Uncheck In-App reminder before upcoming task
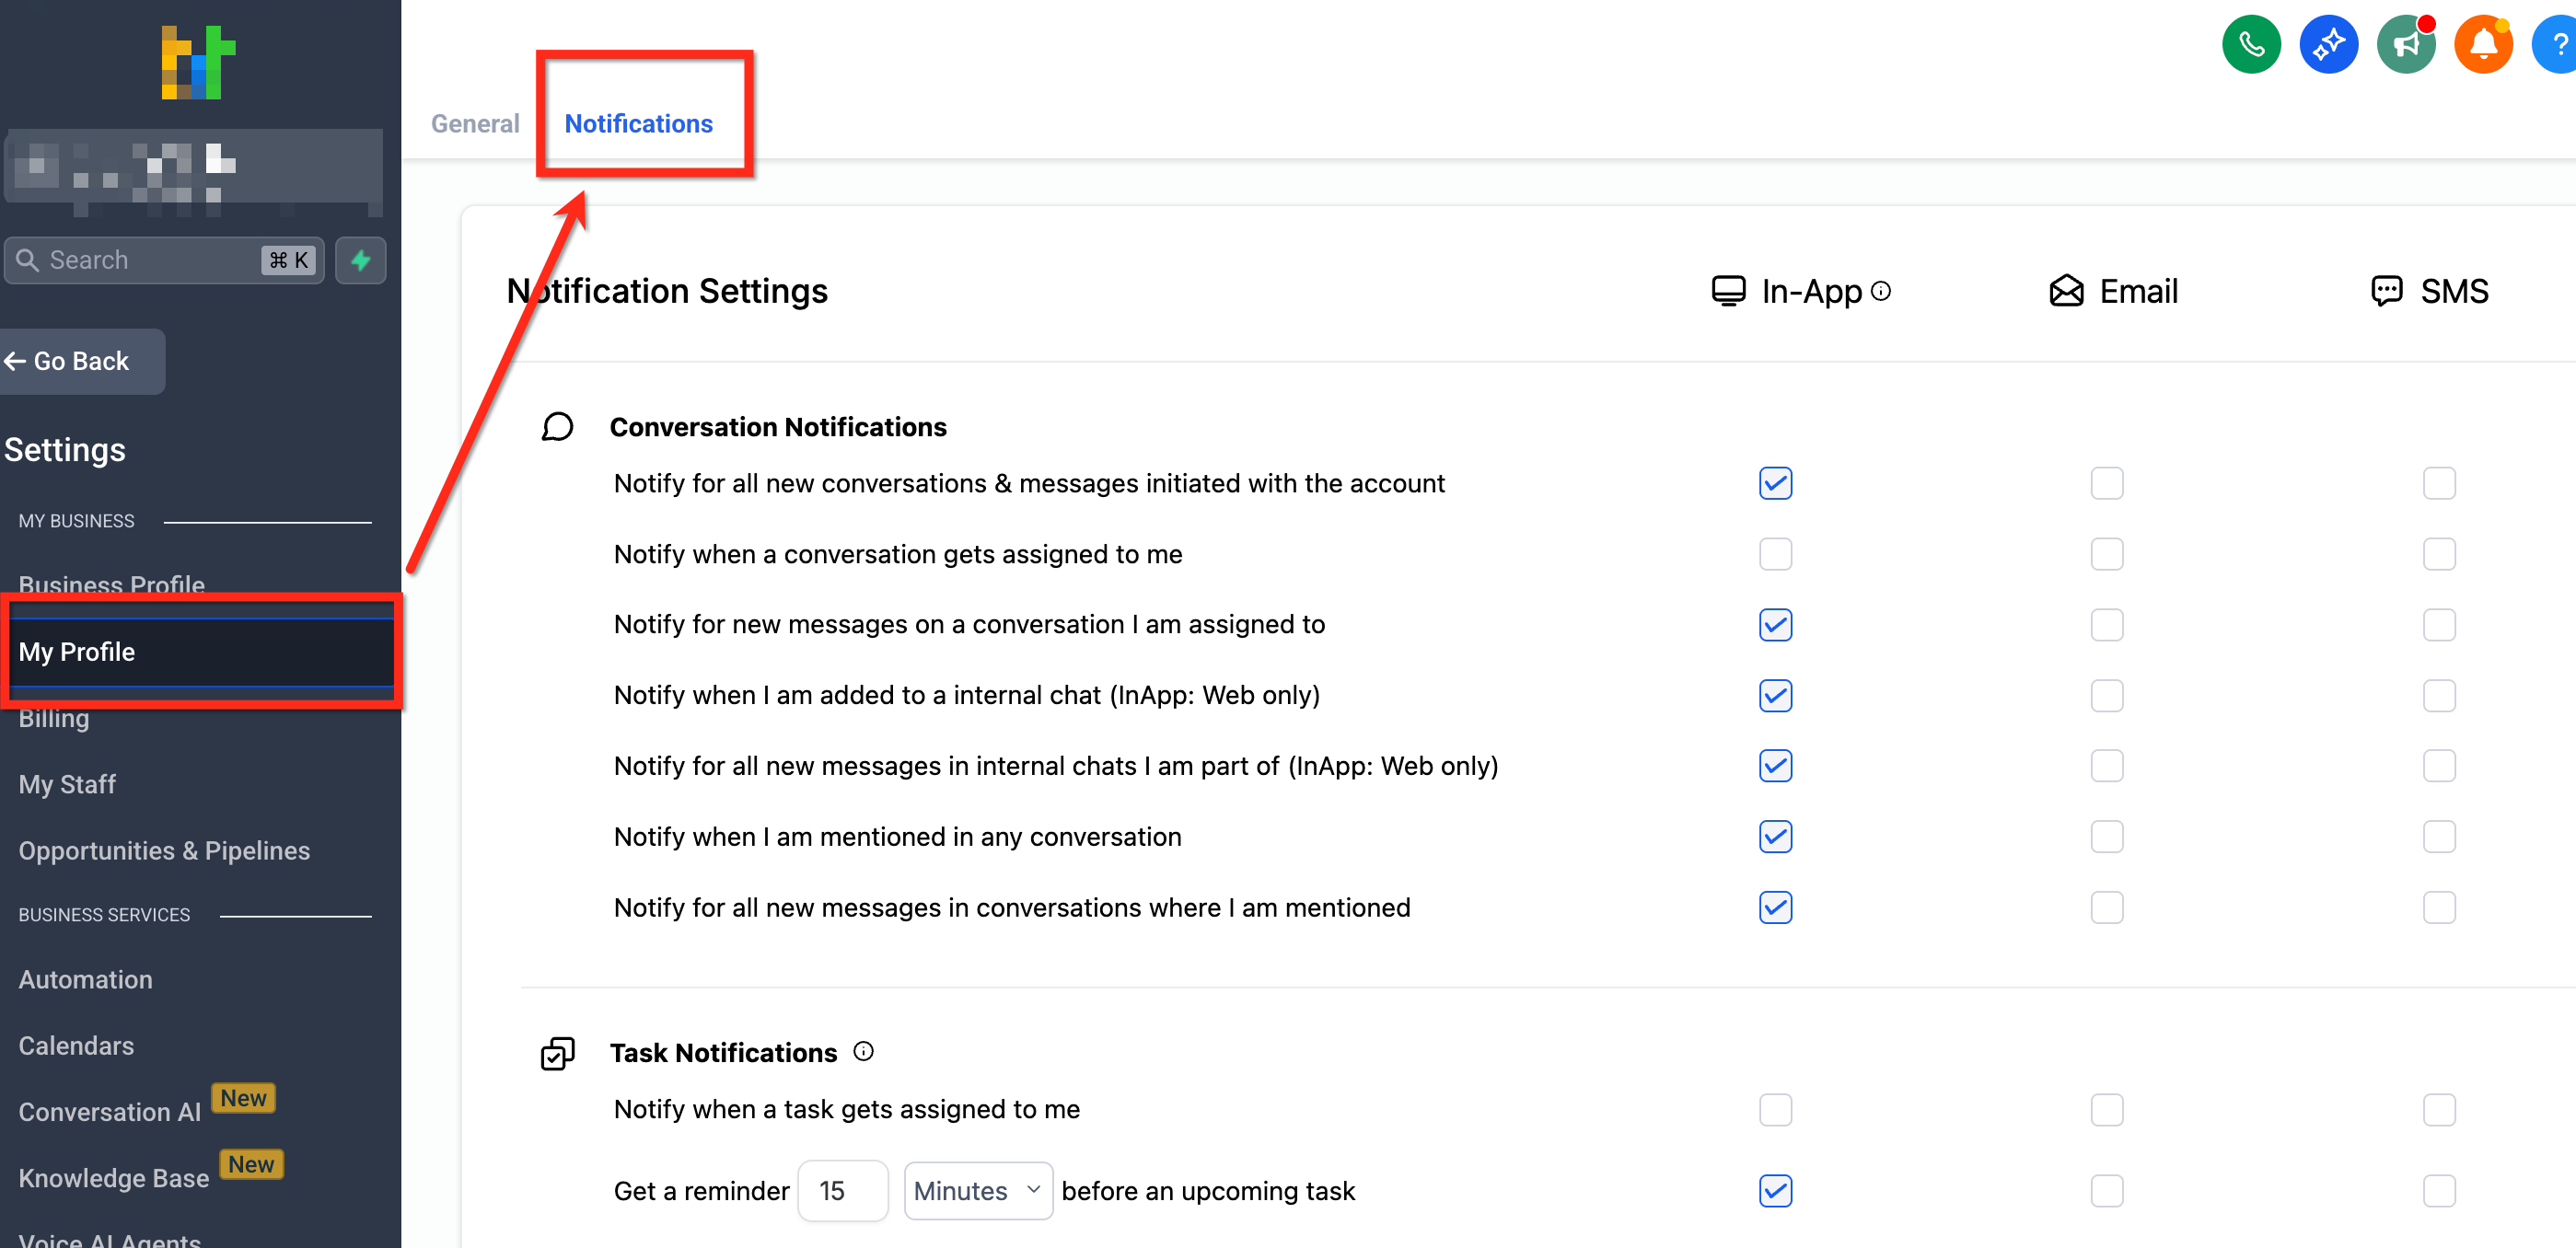The image size is (2576, 1248). (x=1775, y=1191)
